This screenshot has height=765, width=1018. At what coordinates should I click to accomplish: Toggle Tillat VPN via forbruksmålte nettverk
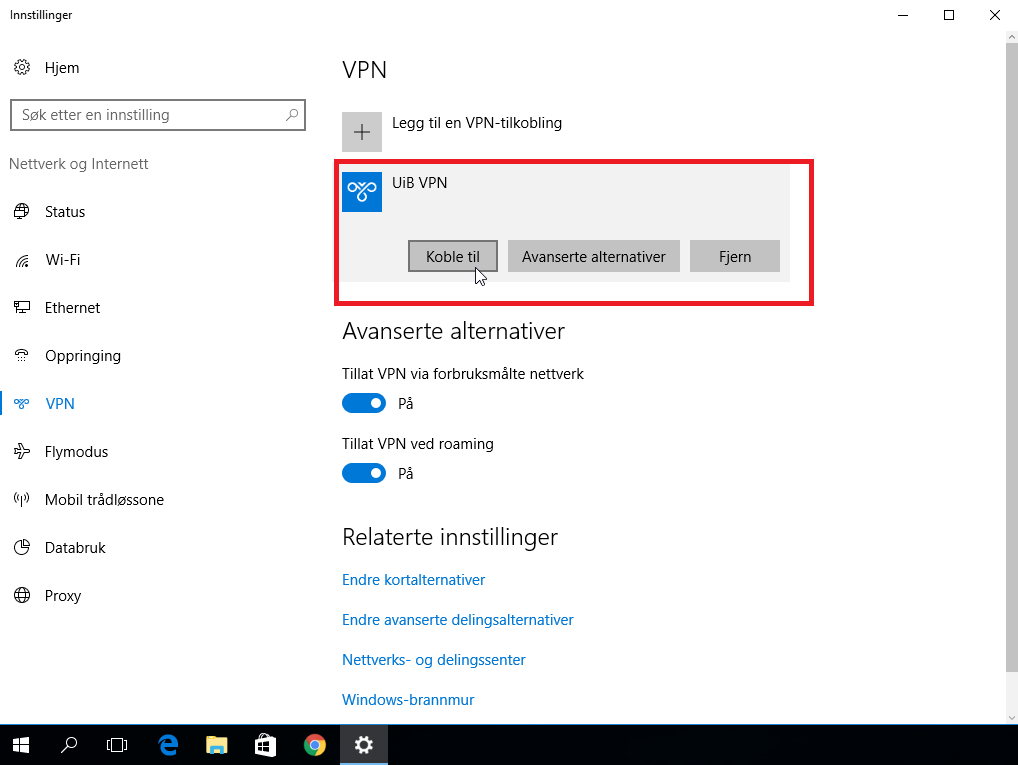[x=364, y=403]
